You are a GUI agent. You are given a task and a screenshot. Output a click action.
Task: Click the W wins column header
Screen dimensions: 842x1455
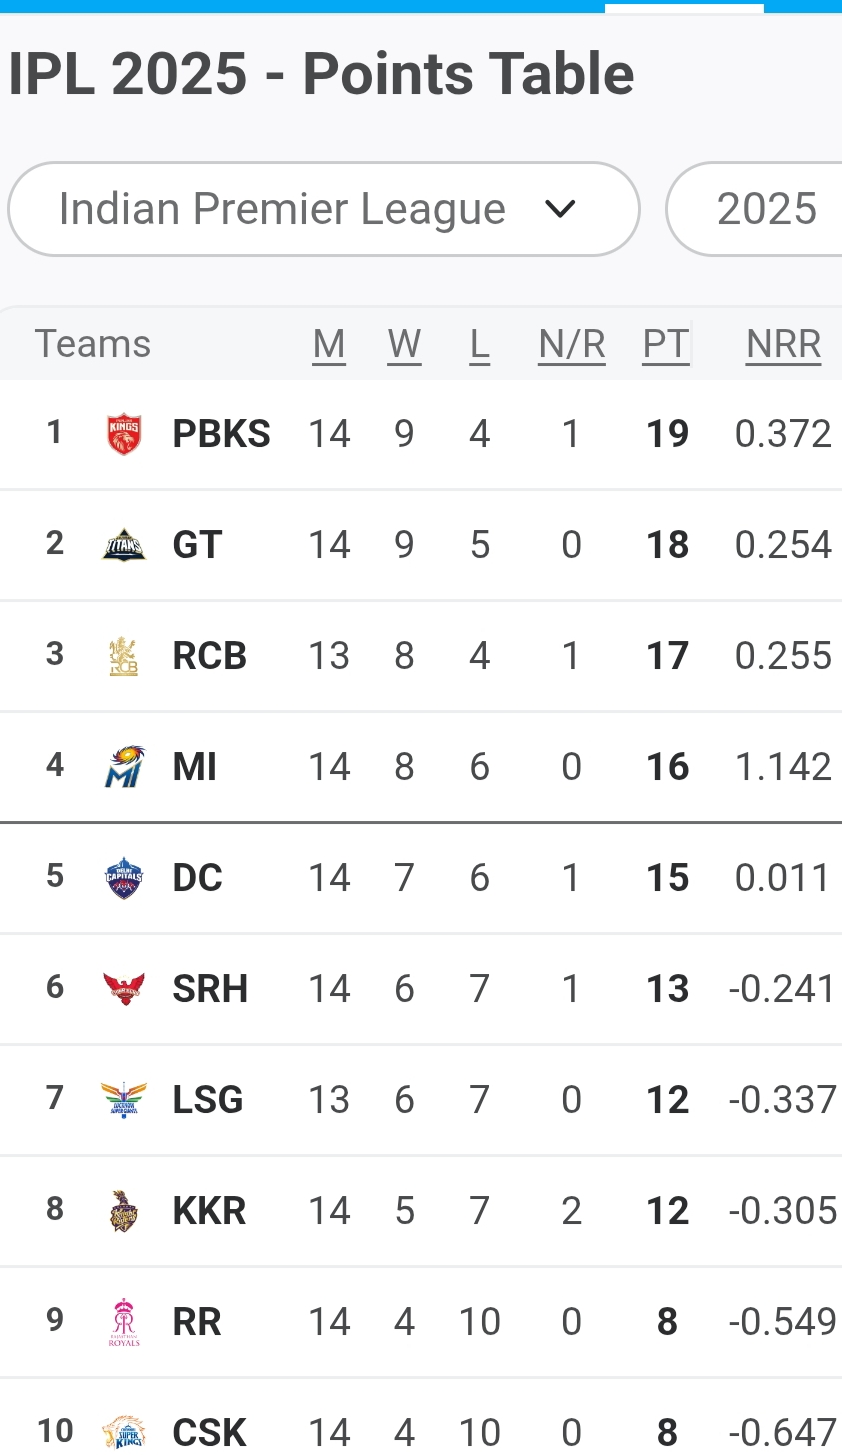pyautogui.click(x=404, y=344)
